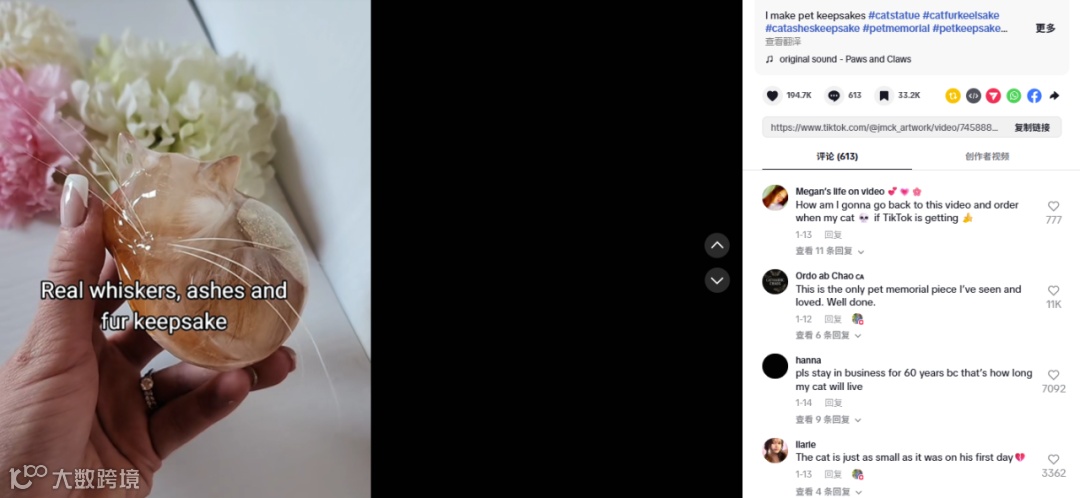This screenshot has height=498, width=1080.
Task: Save video with the bookmark icon
Action: 884,96
